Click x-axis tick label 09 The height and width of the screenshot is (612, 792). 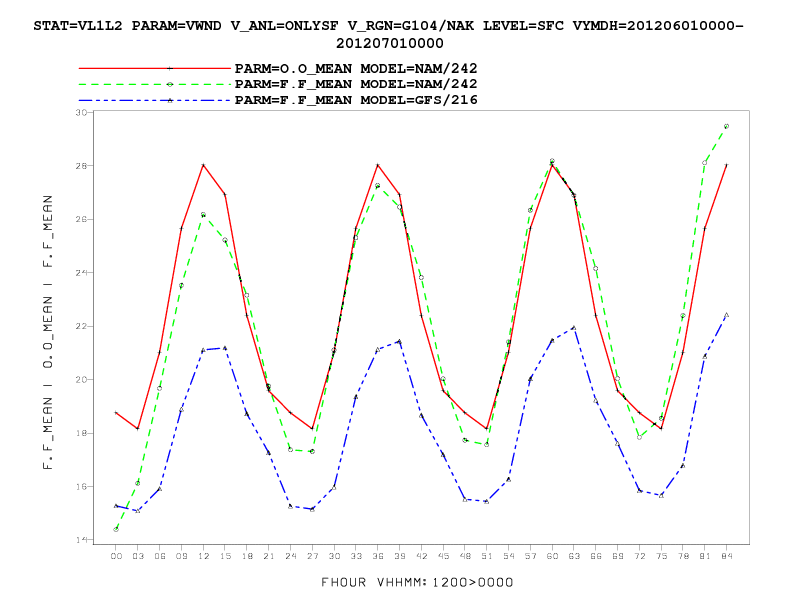[181, 556]
